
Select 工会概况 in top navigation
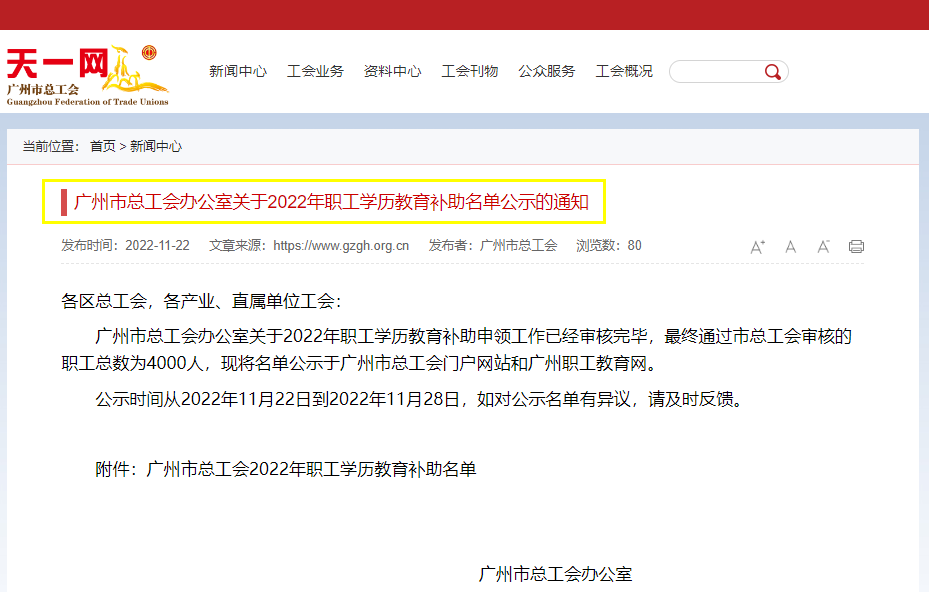coord(624,71)
